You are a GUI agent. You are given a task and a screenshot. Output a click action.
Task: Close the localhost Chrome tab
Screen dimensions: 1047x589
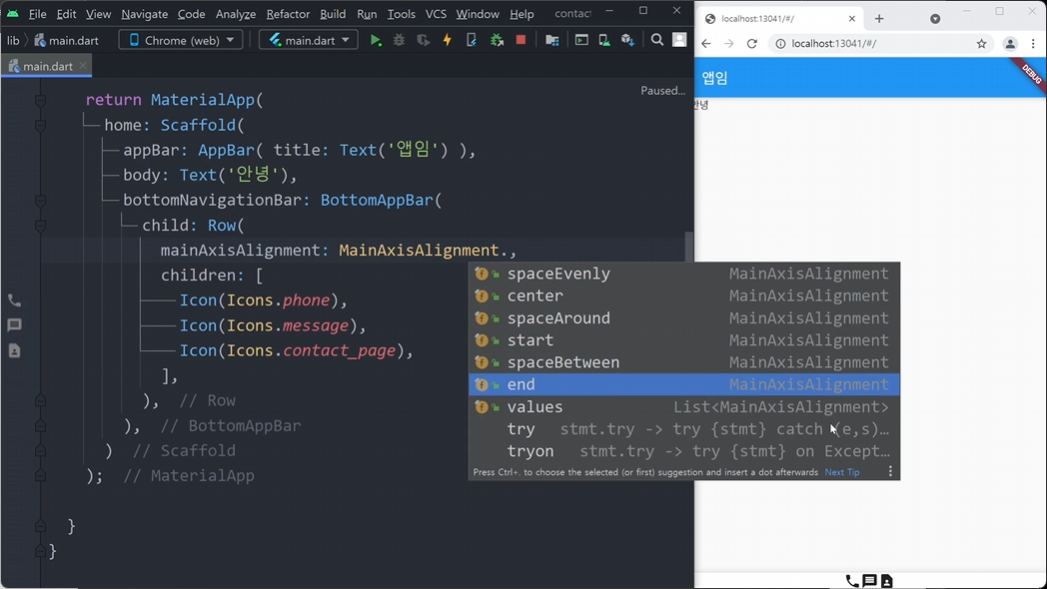click(x=852, y=19)
